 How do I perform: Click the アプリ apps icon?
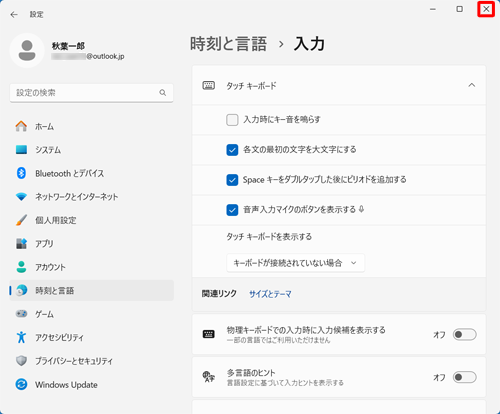click(21, 243)
